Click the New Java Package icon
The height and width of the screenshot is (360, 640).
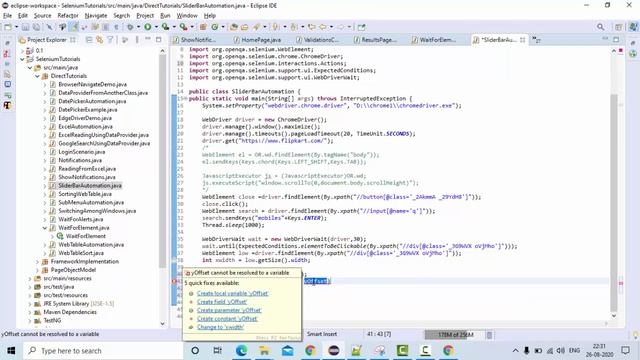[x=203, y=27]
